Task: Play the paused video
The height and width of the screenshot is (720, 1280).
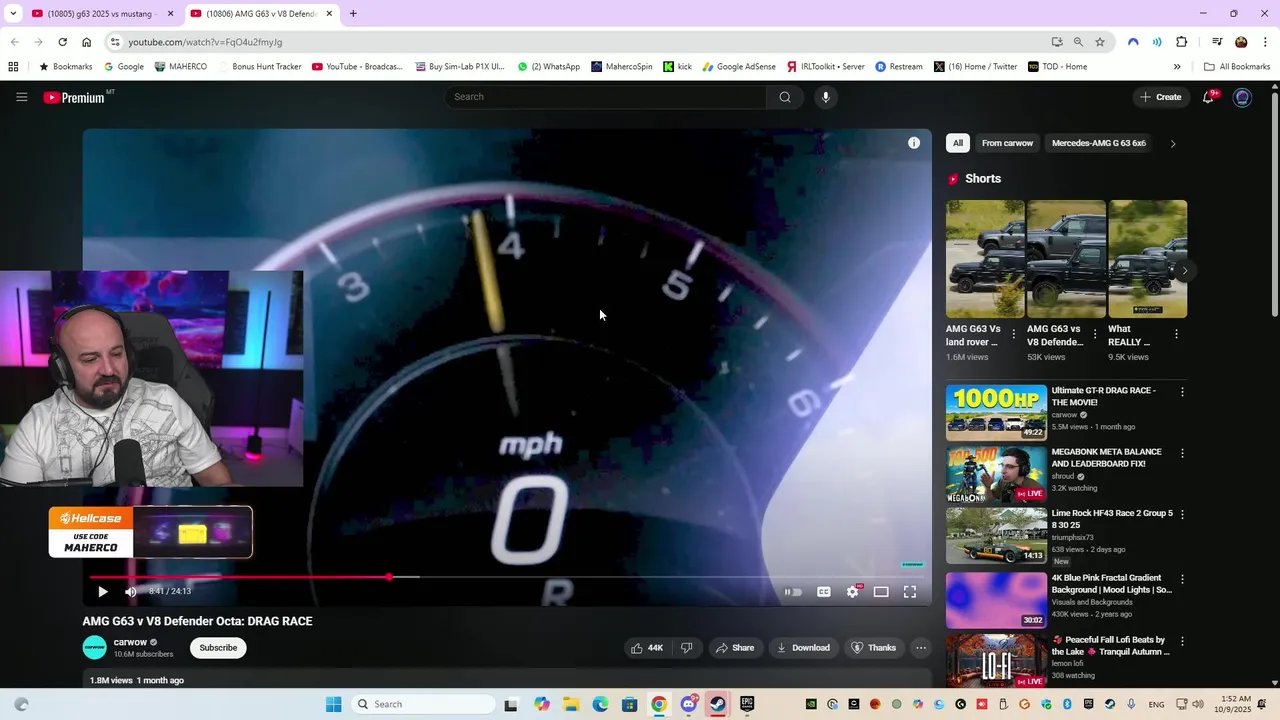Action: coord(102,591)
